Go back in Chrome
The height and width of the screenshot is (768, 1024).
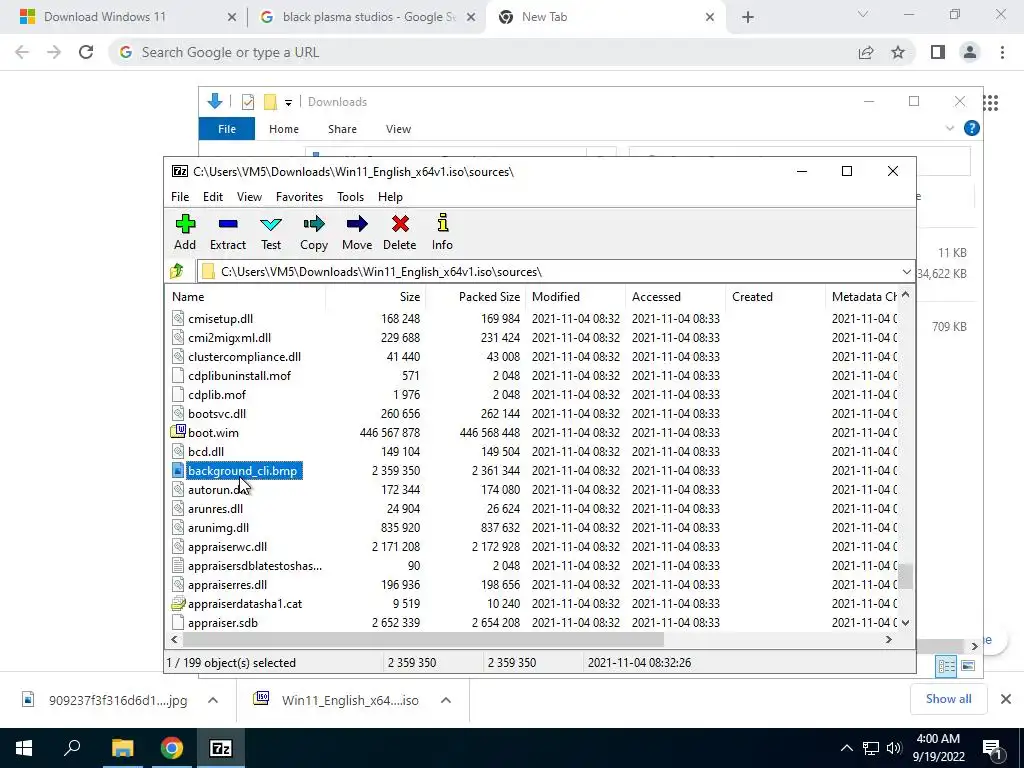(22, 52)
